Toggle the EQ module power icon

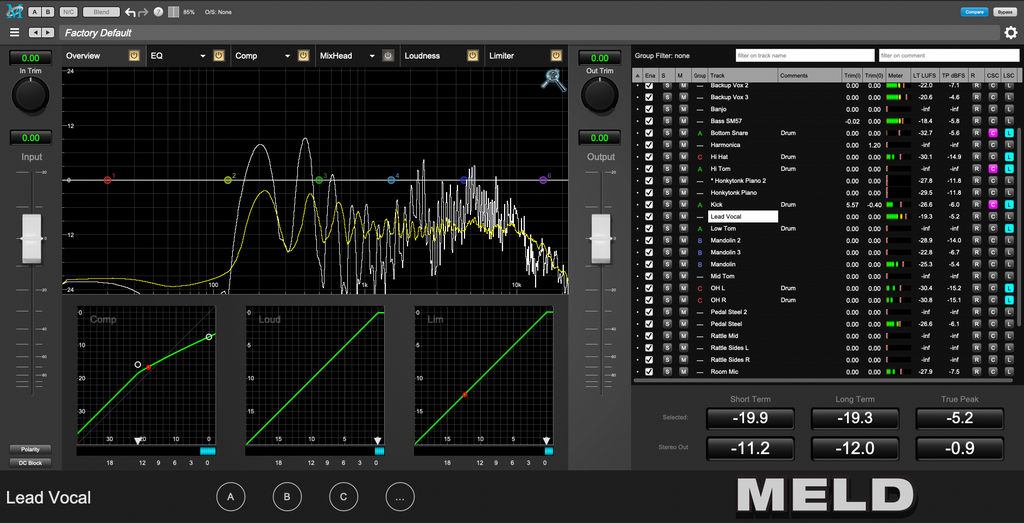[x=218, y=56]
